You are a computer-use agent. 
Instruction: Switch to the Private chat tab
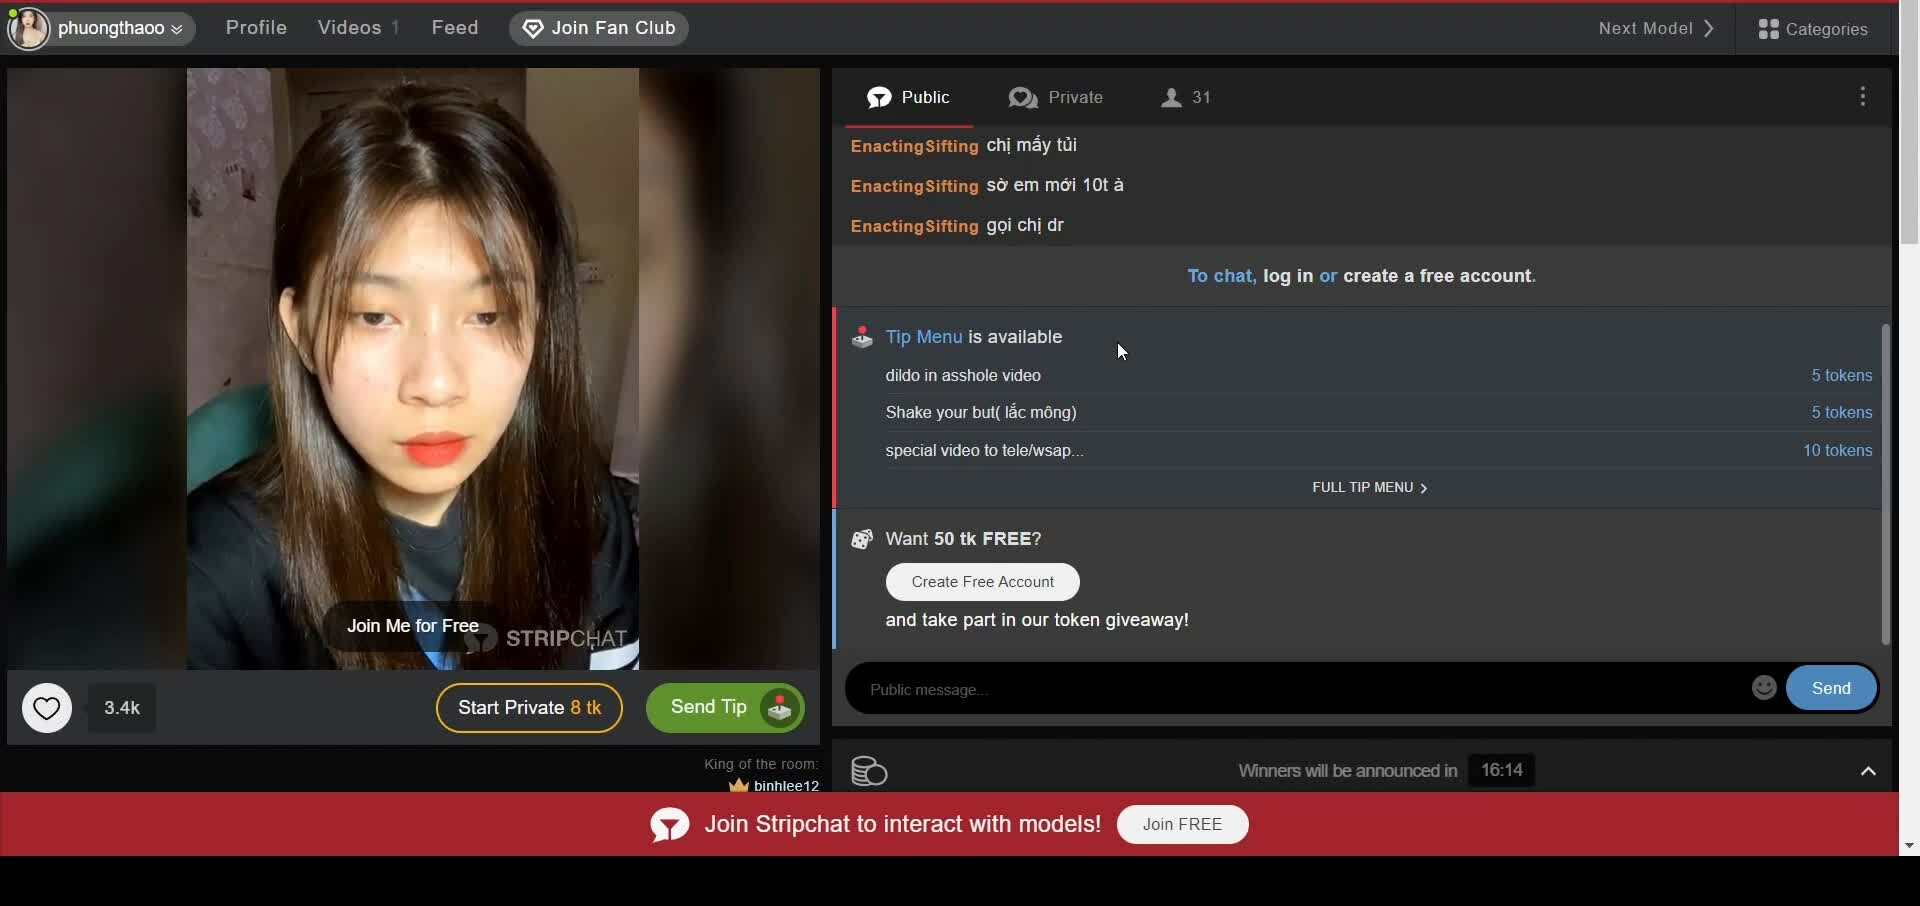[1056, 98]
